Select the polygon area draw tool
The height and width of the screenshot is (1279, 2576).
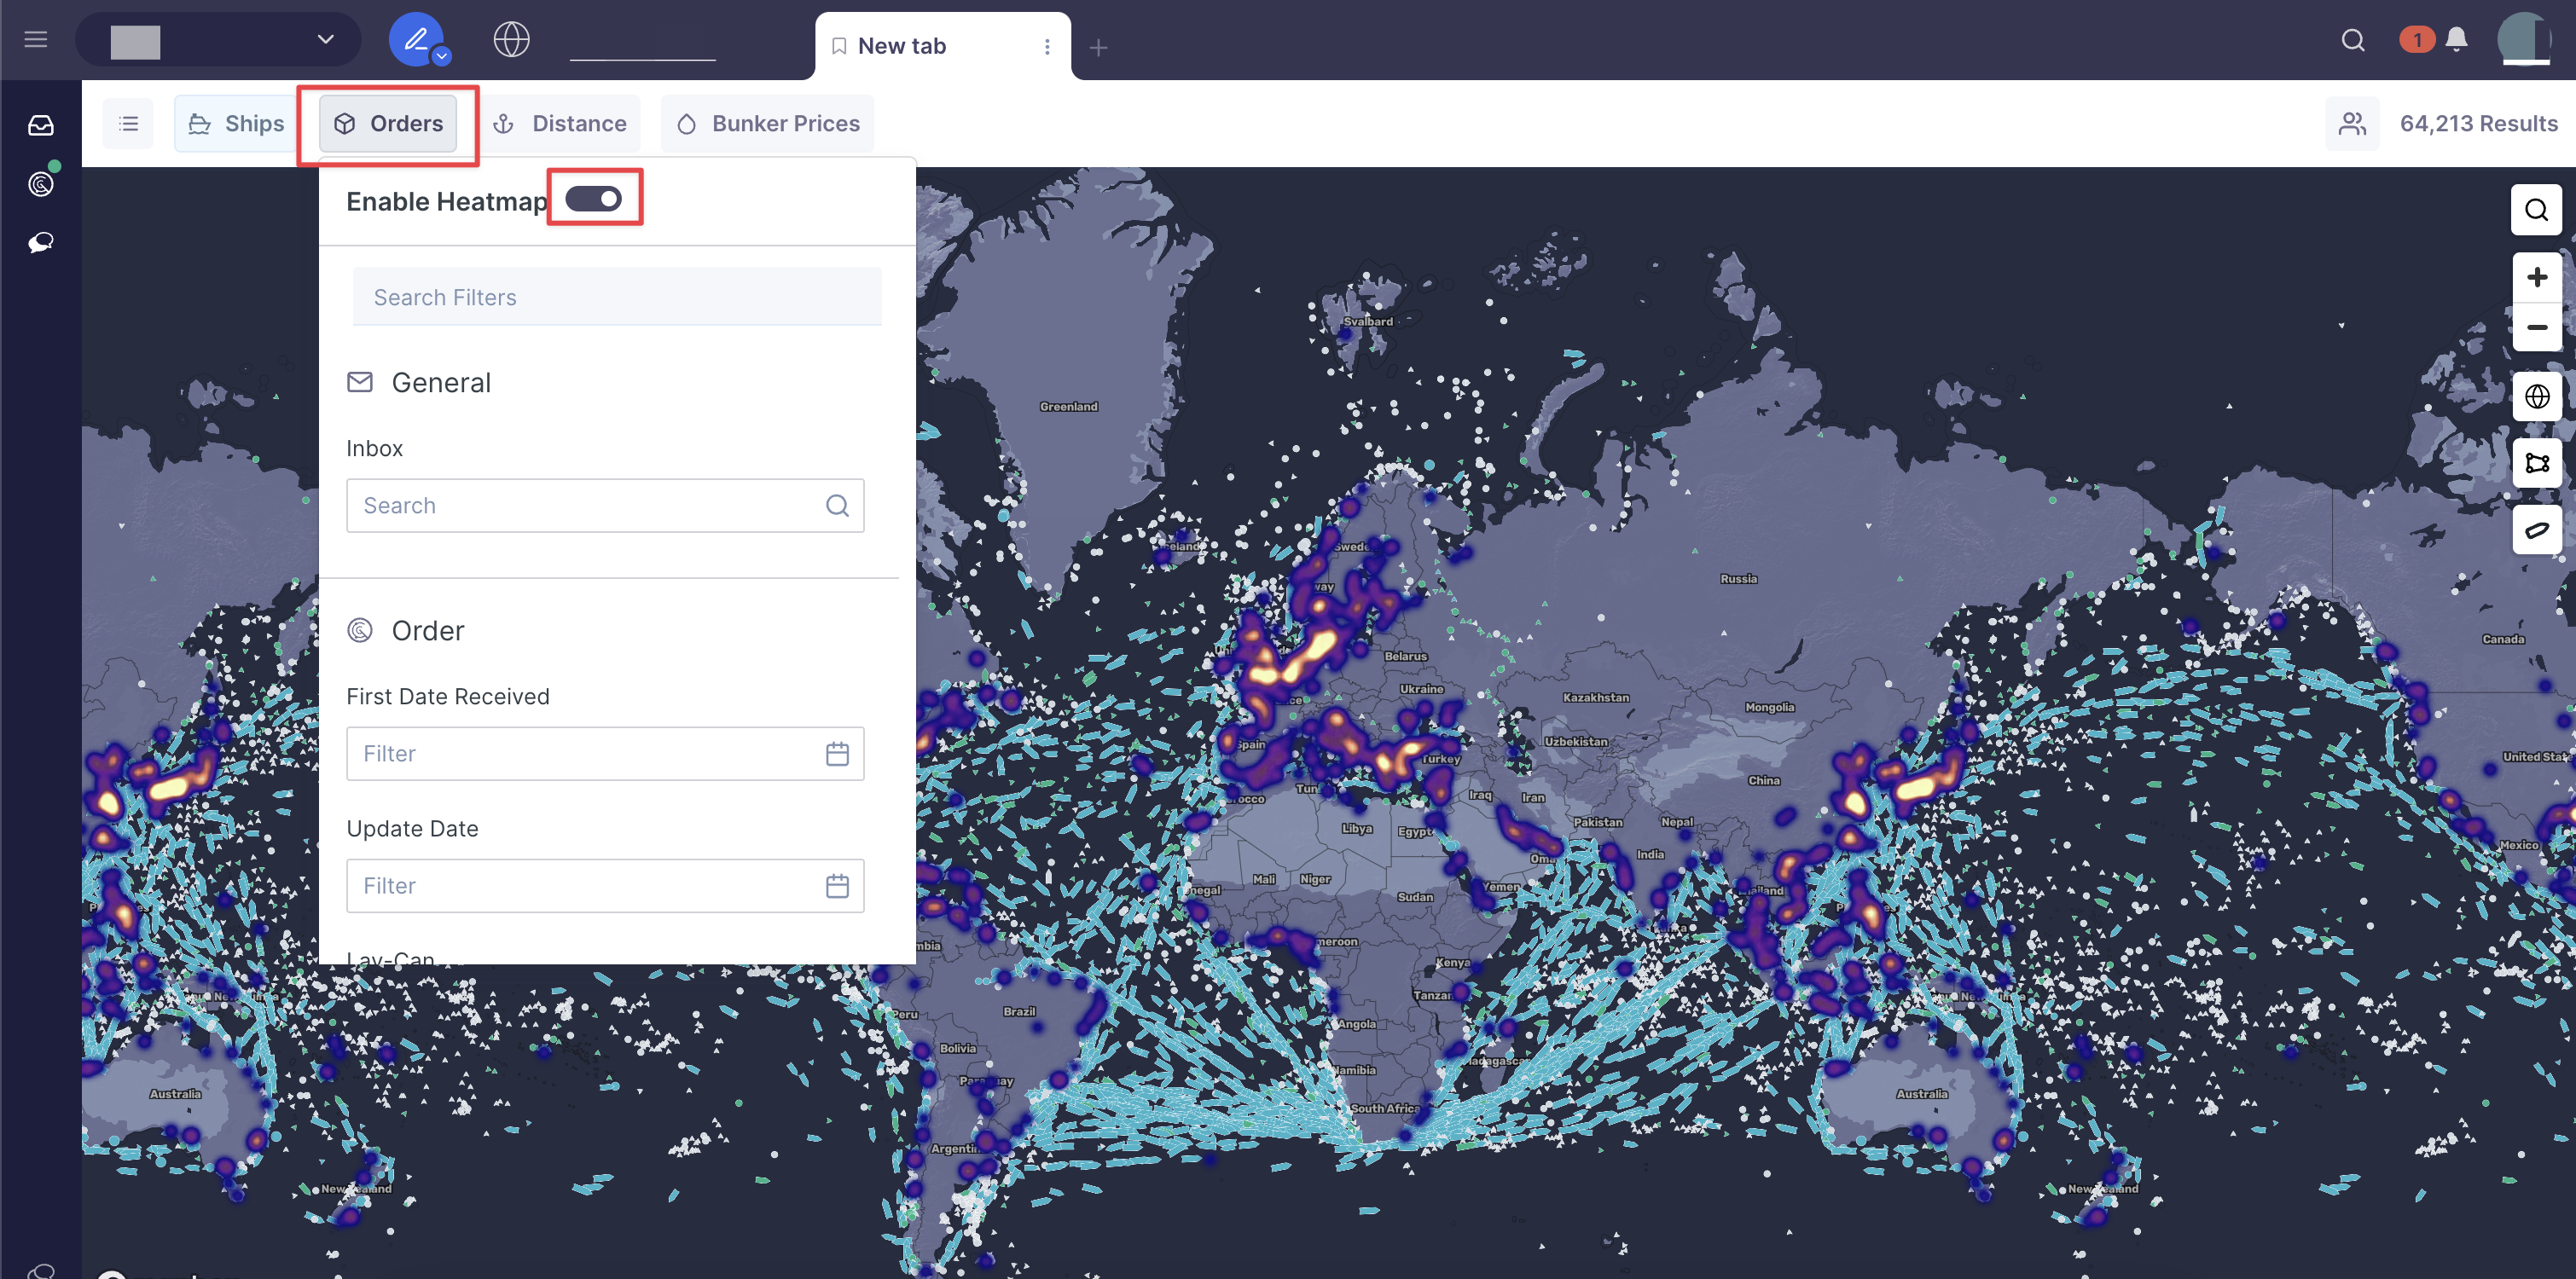coord(2536,463)
